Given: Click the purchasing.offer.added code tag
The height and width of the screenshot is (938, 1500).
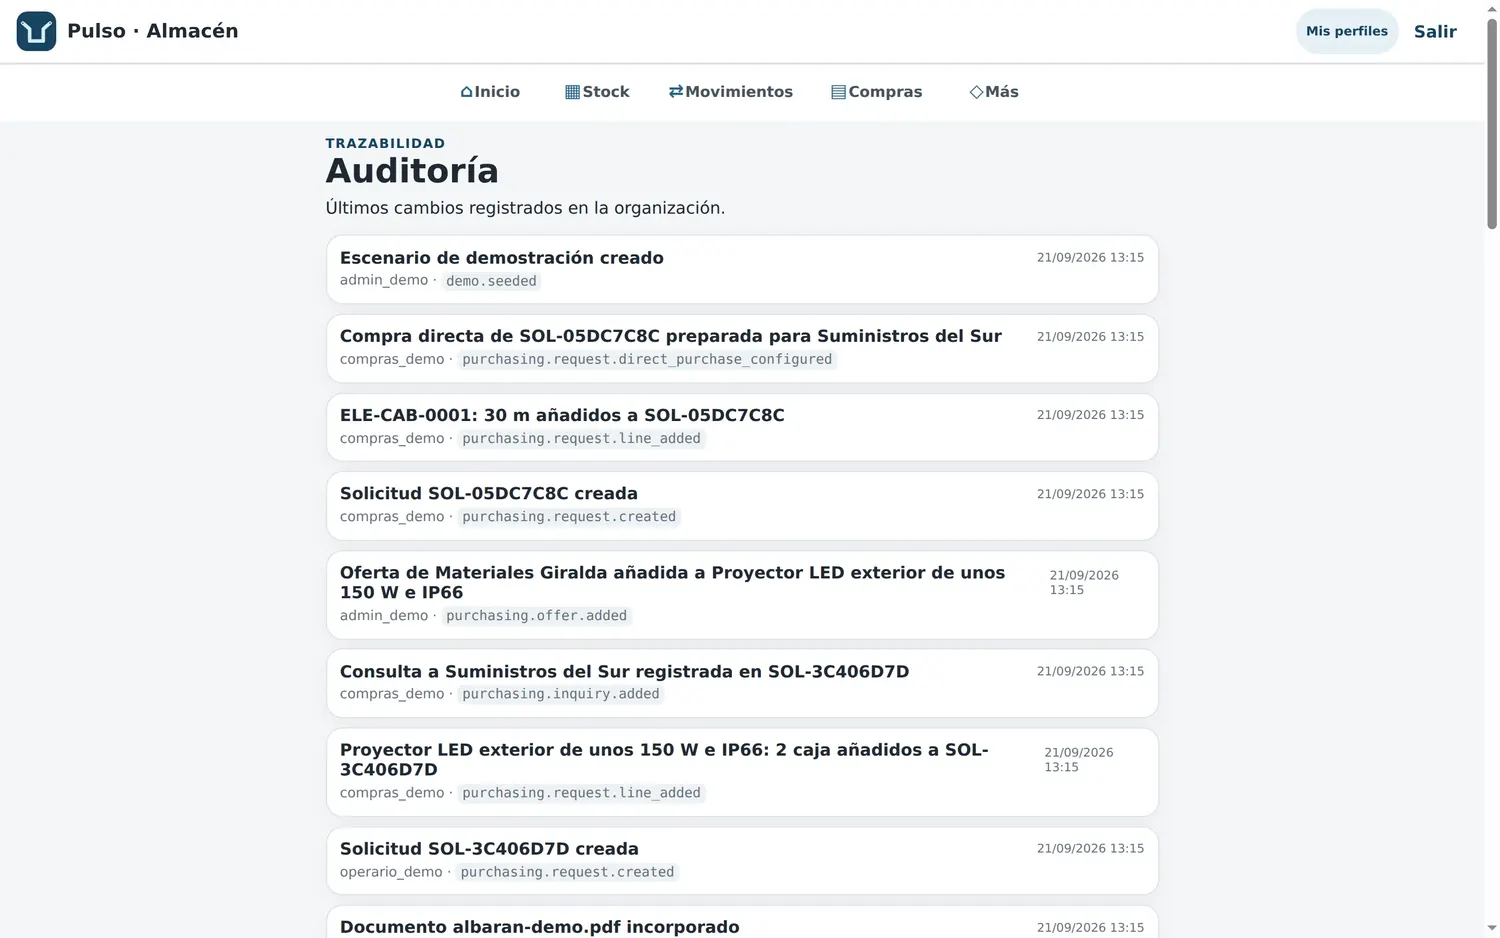Looking at the screenshot, I should [x=536, y=616].
